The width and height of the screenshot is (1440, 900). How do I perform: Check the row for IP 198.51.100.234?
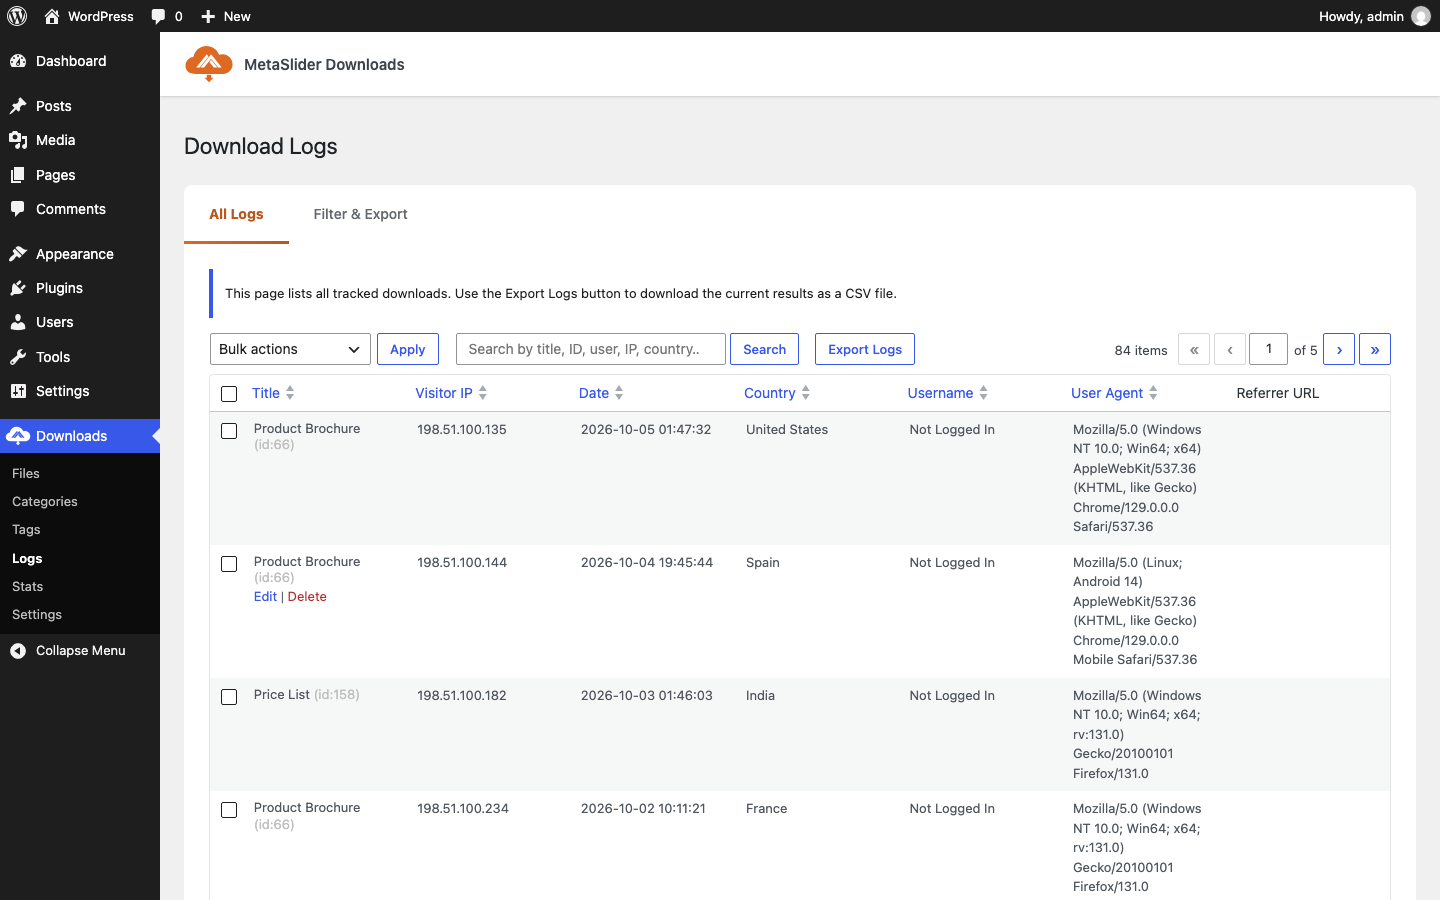[x=229, y=810]
